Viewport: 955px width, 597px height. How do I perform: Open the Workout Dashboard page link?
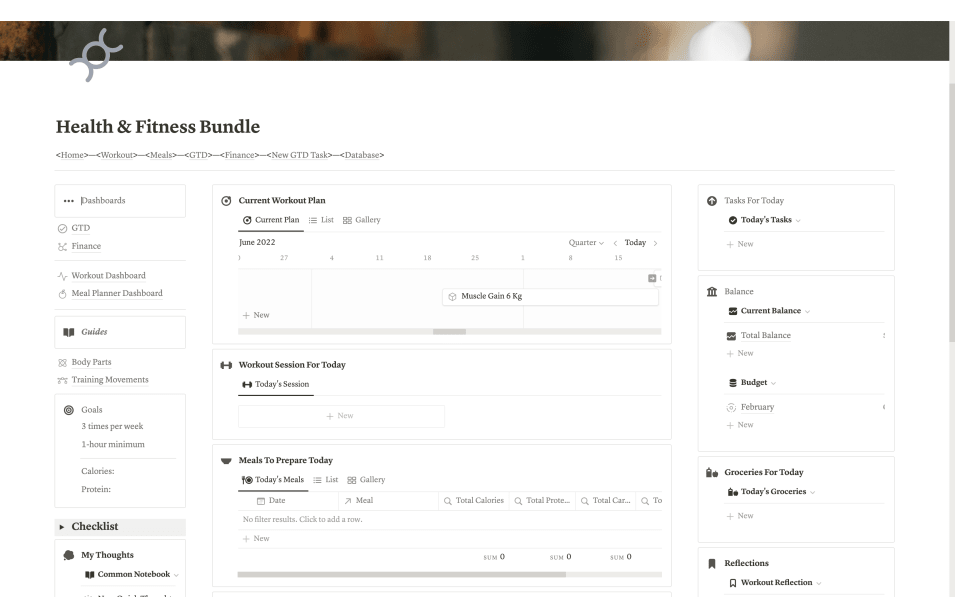coord(108,276)
